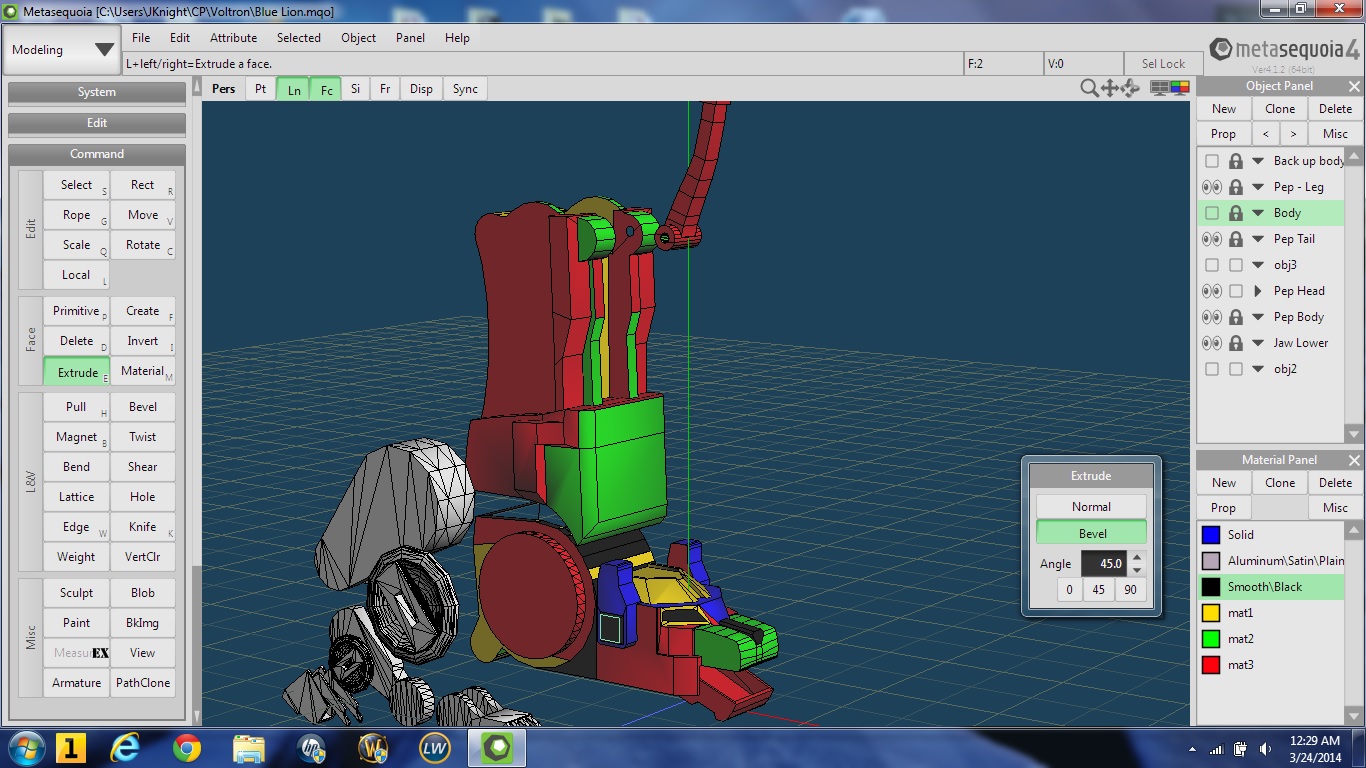
Task: Open the Panel menu
Action: [410, 38]
